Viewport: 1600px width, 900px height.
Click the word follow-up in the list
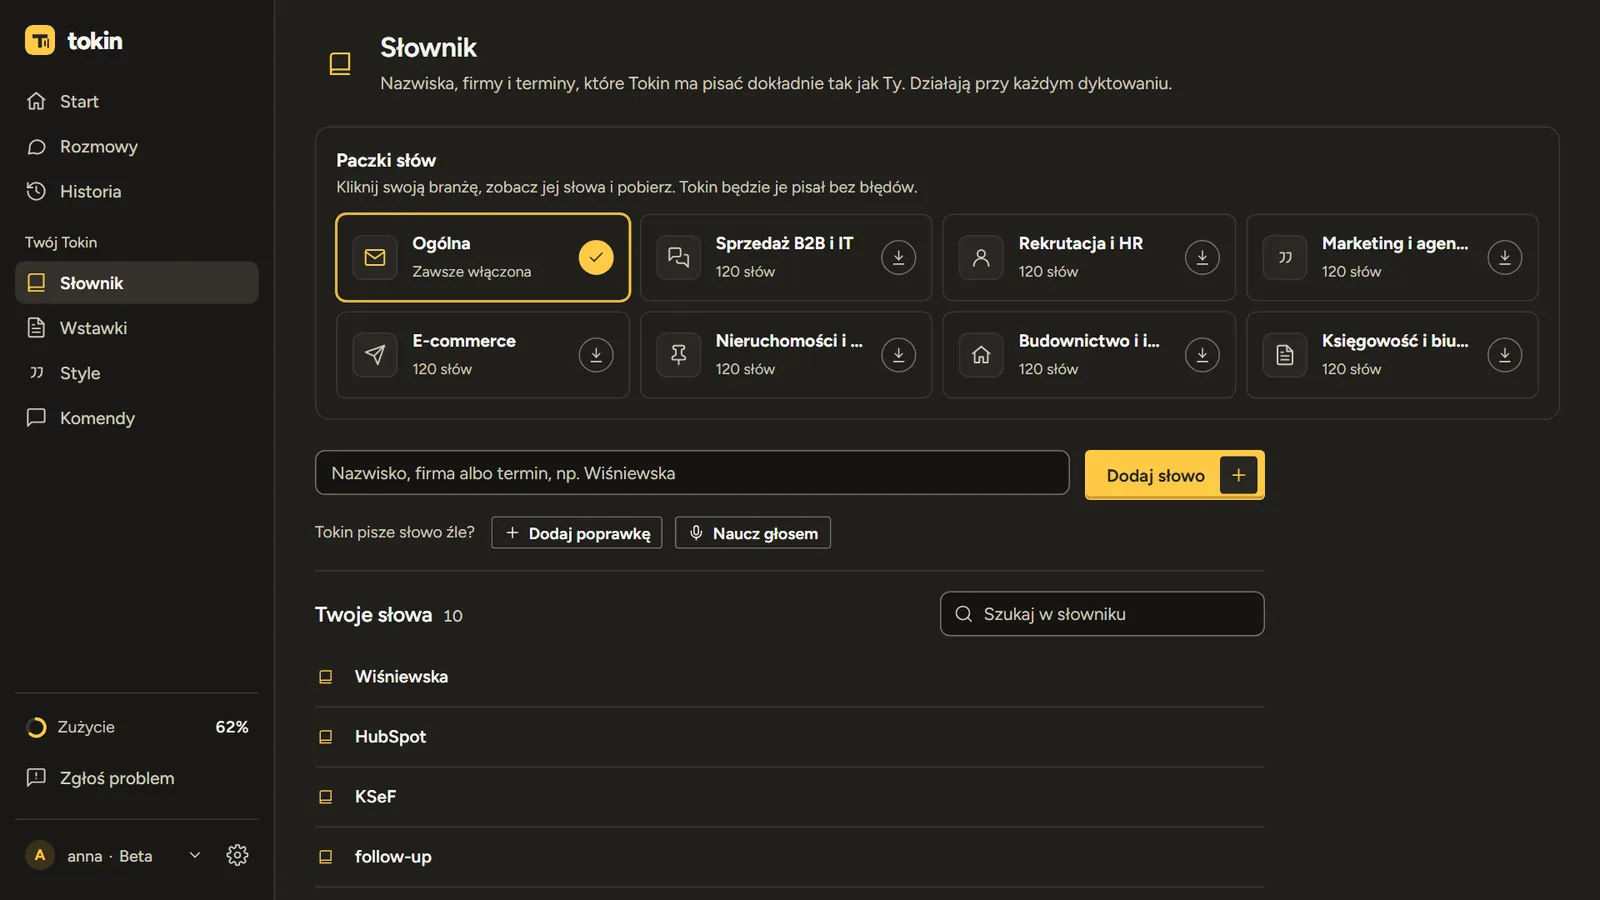point(393,857)
